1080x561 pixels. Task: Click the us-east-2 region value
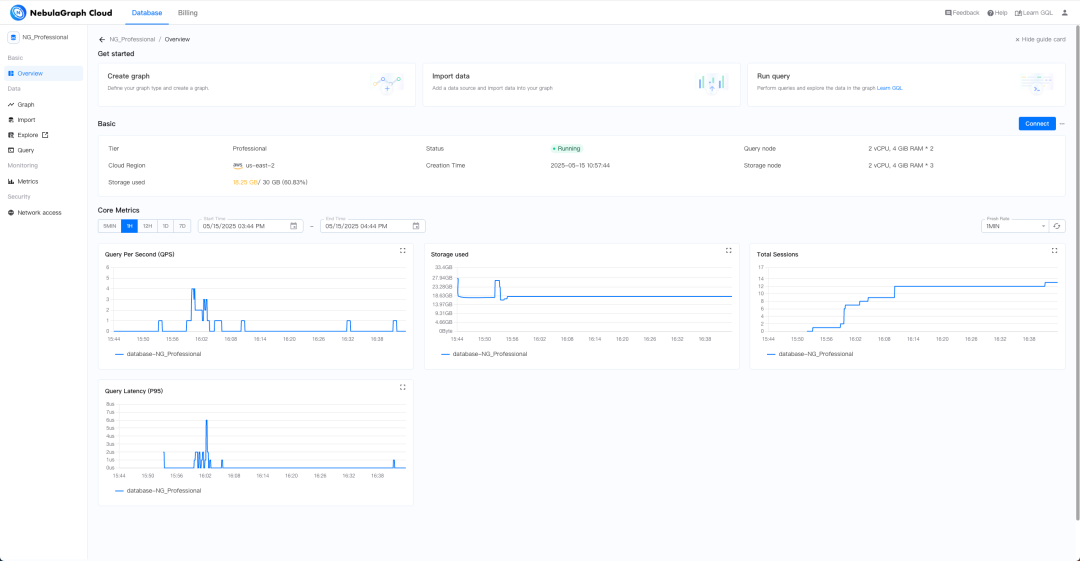pyautogui.click(x=260, y=166)
